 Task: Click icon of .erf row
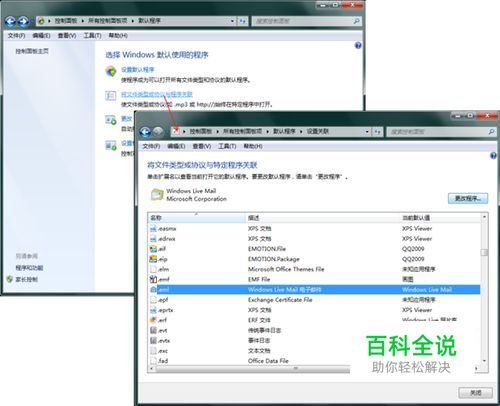[153, 320]
